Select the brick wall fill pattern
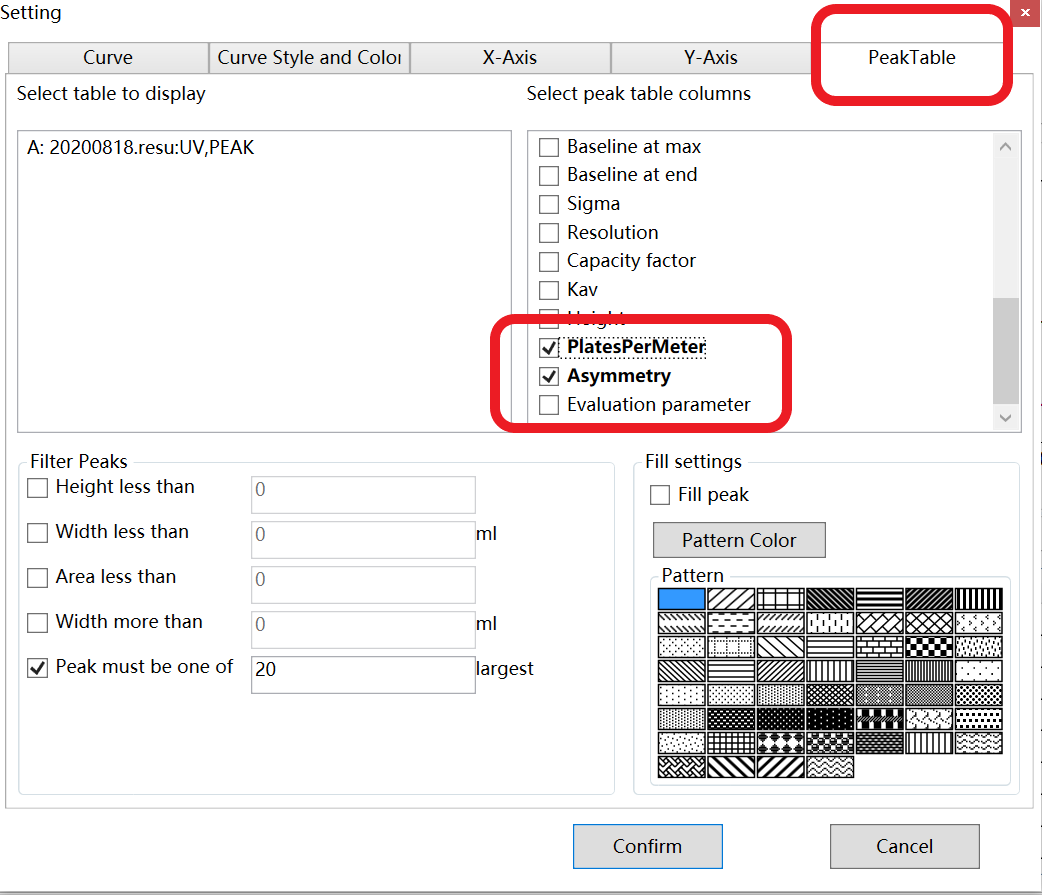 pos(880,647)
